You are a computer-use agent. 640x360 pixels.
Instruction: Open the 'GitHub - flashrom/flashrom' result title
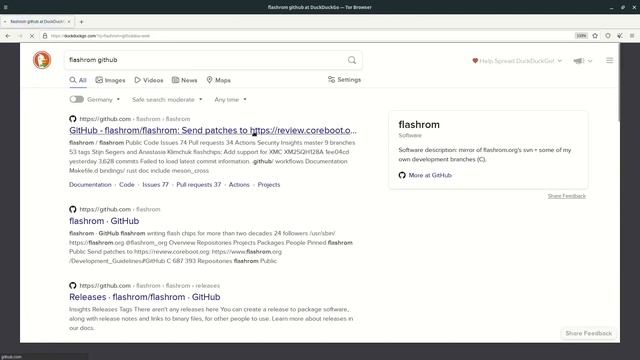(x=213, y=130)
